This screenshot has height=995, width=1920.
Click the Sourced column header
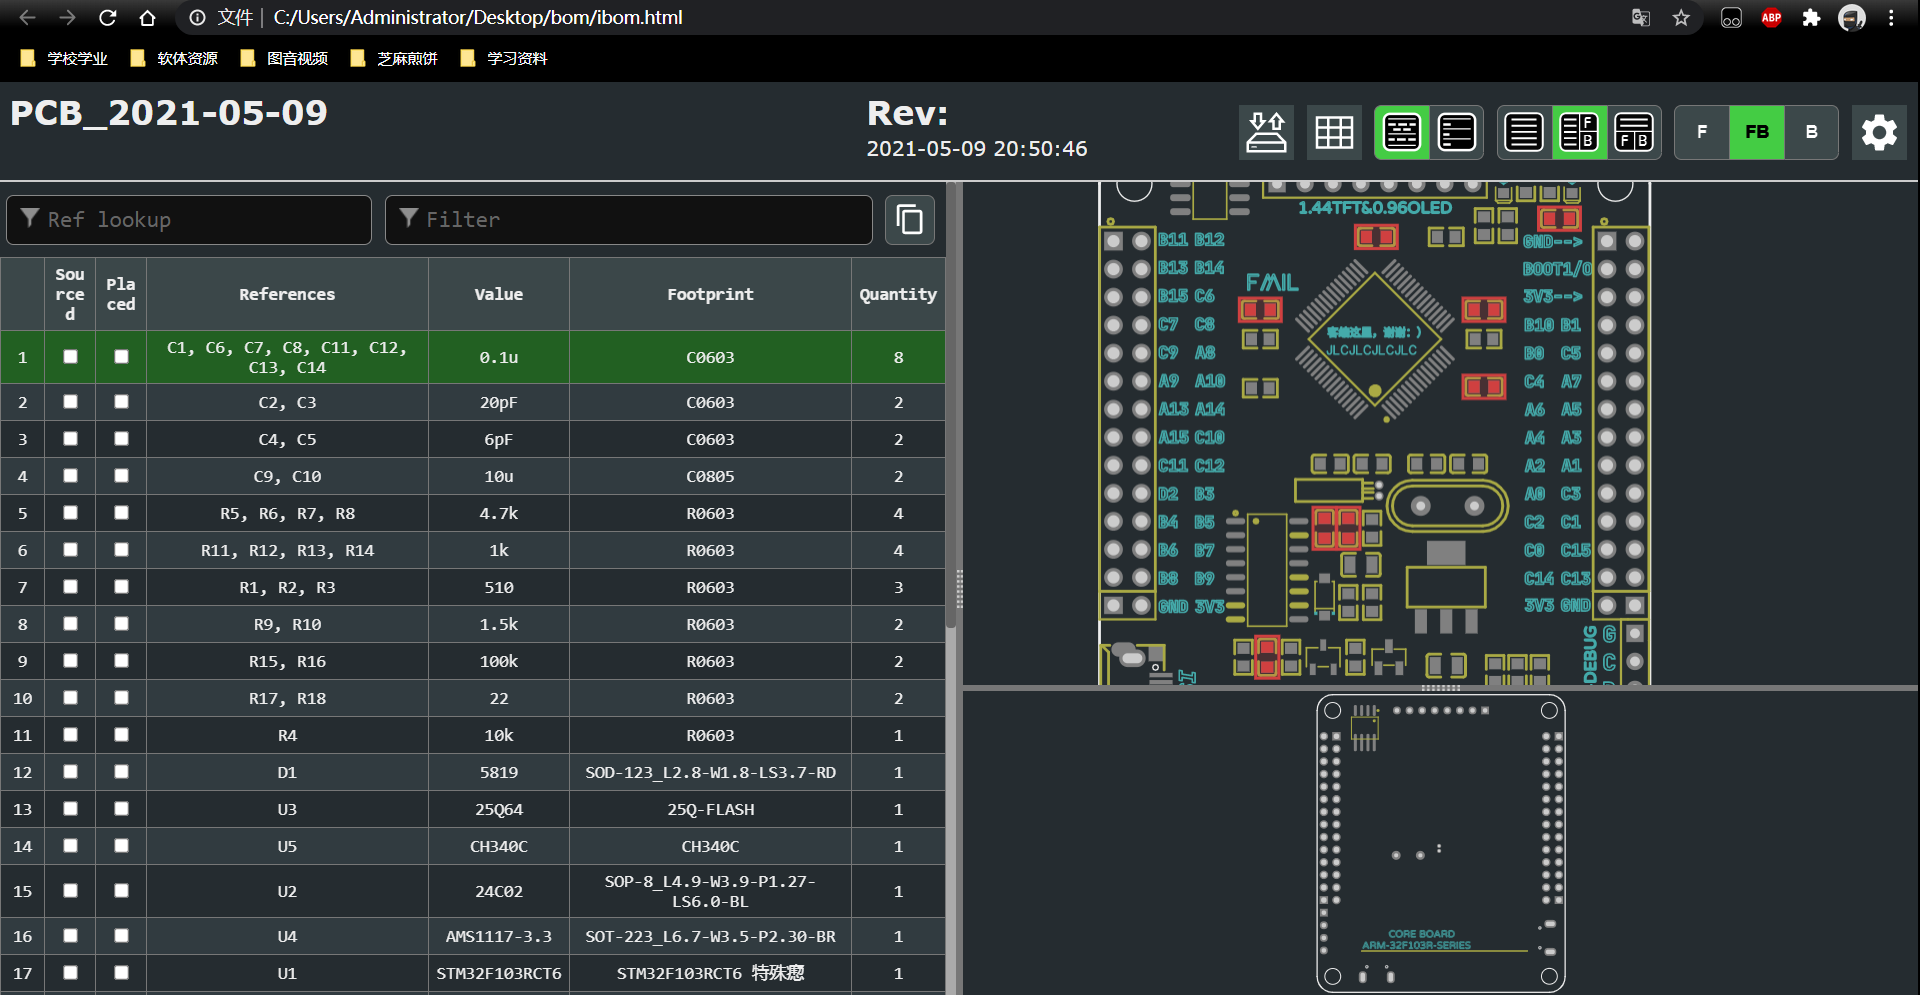click(70, 294)
